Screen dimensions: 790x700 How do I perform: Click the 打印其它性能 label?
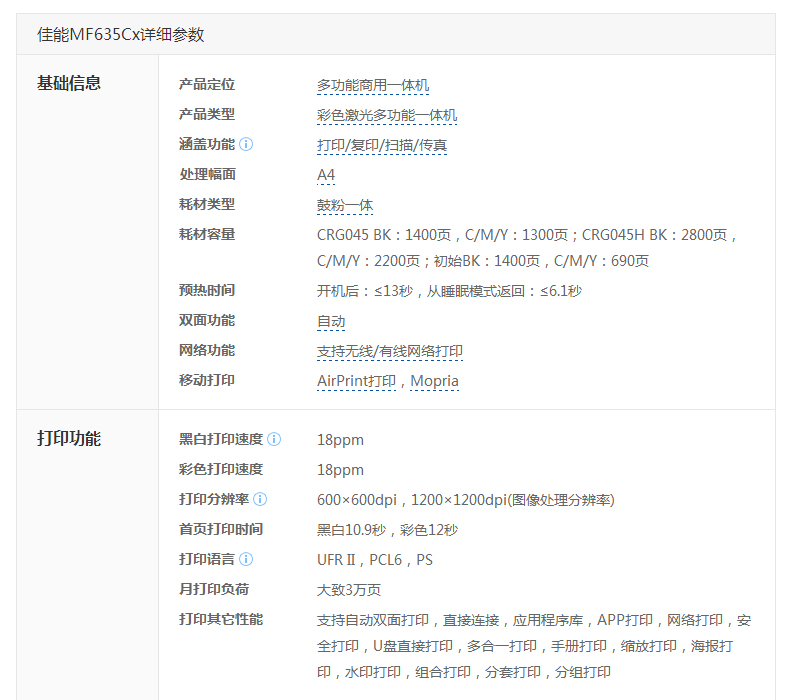pos(221,619)
